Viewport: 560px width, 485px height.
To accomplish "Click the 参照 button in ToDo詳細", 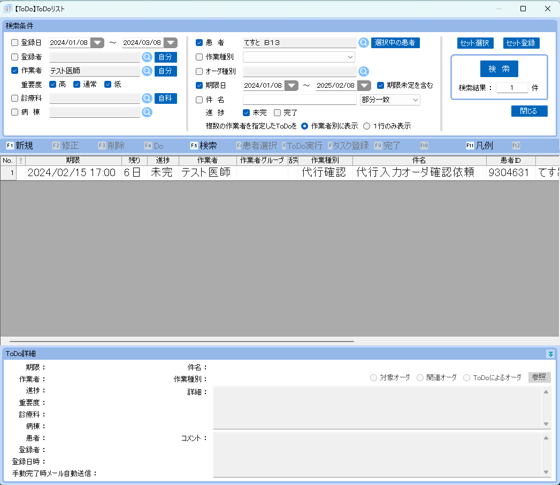I will (x=539, y=377).
